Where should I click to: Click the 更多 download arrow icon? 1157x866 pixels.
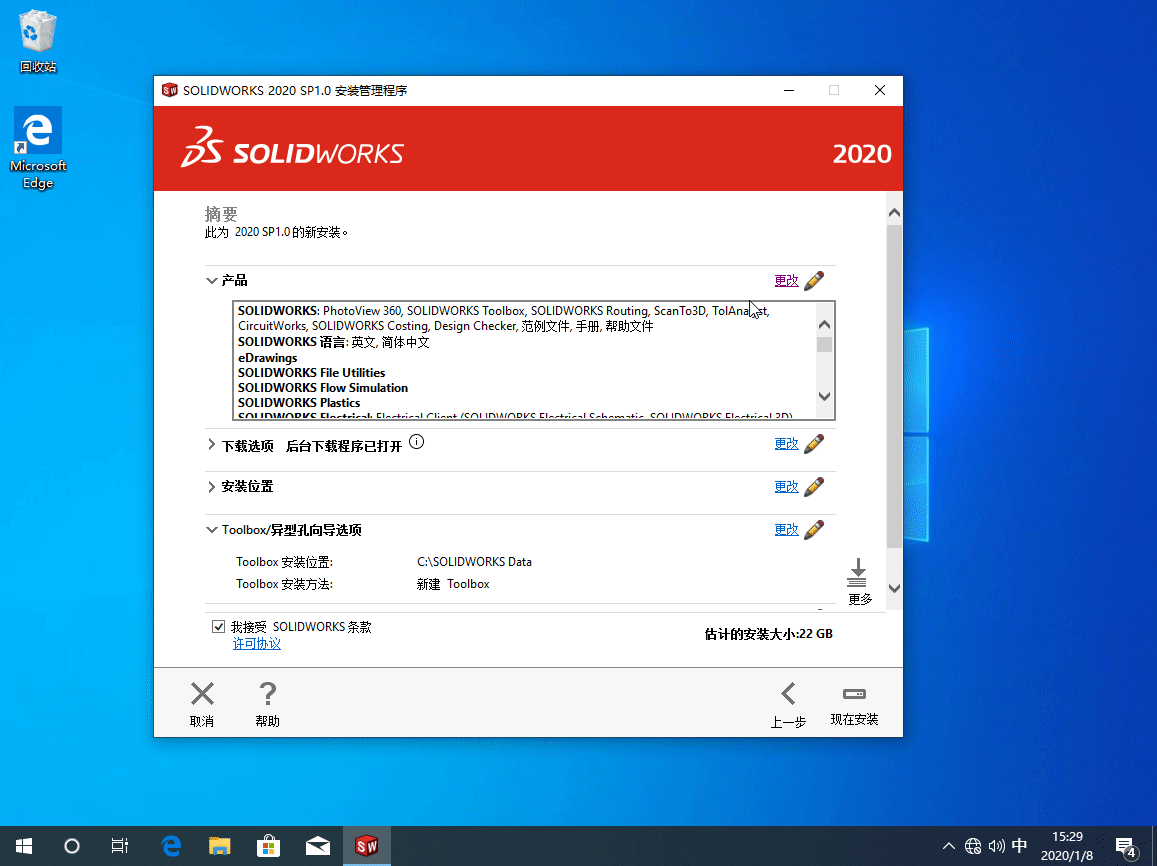(857, 573)
